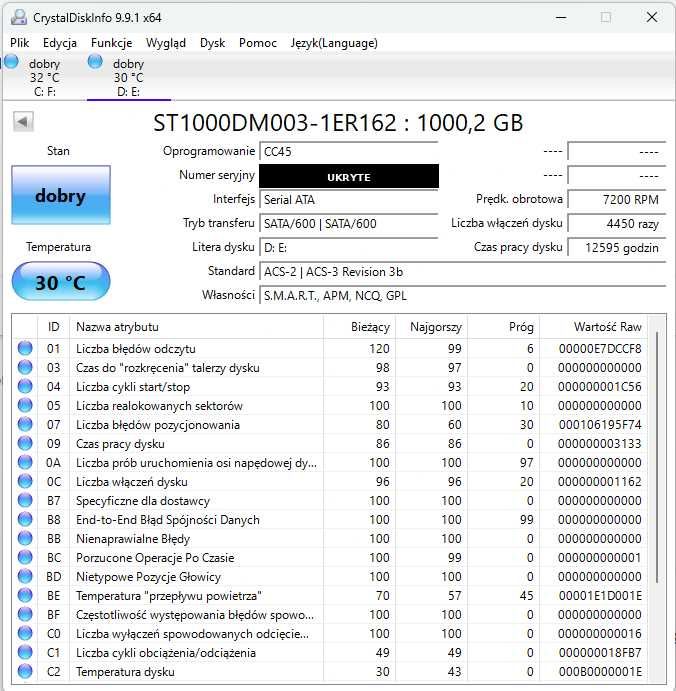Select row Liczba błędów pozycjonowania

330,424
